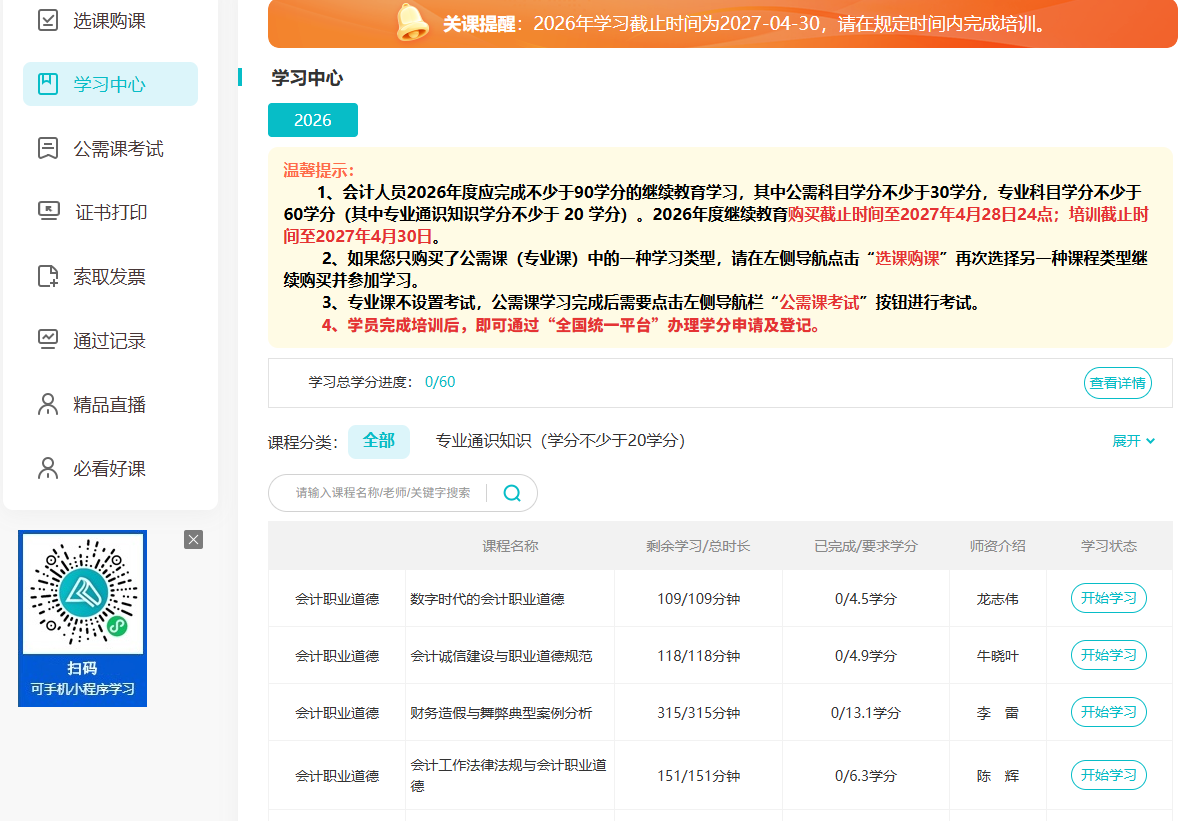Click the 精品直播 person icon
This screenshot has width=1203, height=821.
coord(48,404)
